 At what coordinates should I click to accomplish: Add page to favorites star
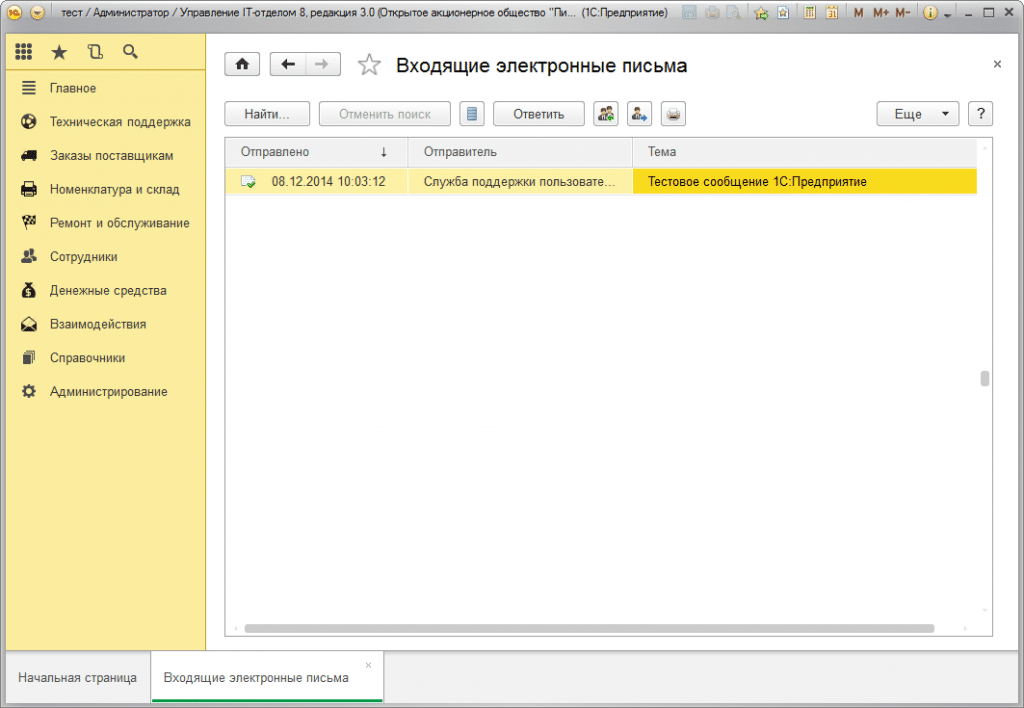[369, 65]
